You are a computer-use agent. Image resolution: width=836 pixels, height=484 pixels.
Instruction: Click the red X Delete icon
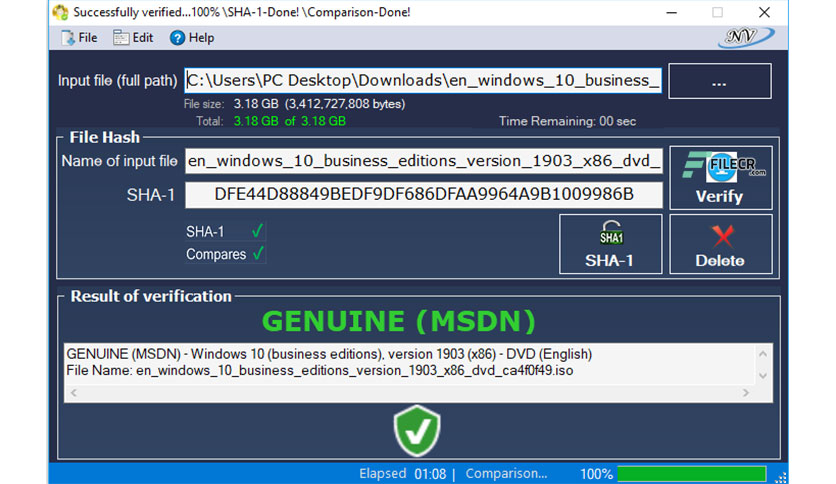722,236
